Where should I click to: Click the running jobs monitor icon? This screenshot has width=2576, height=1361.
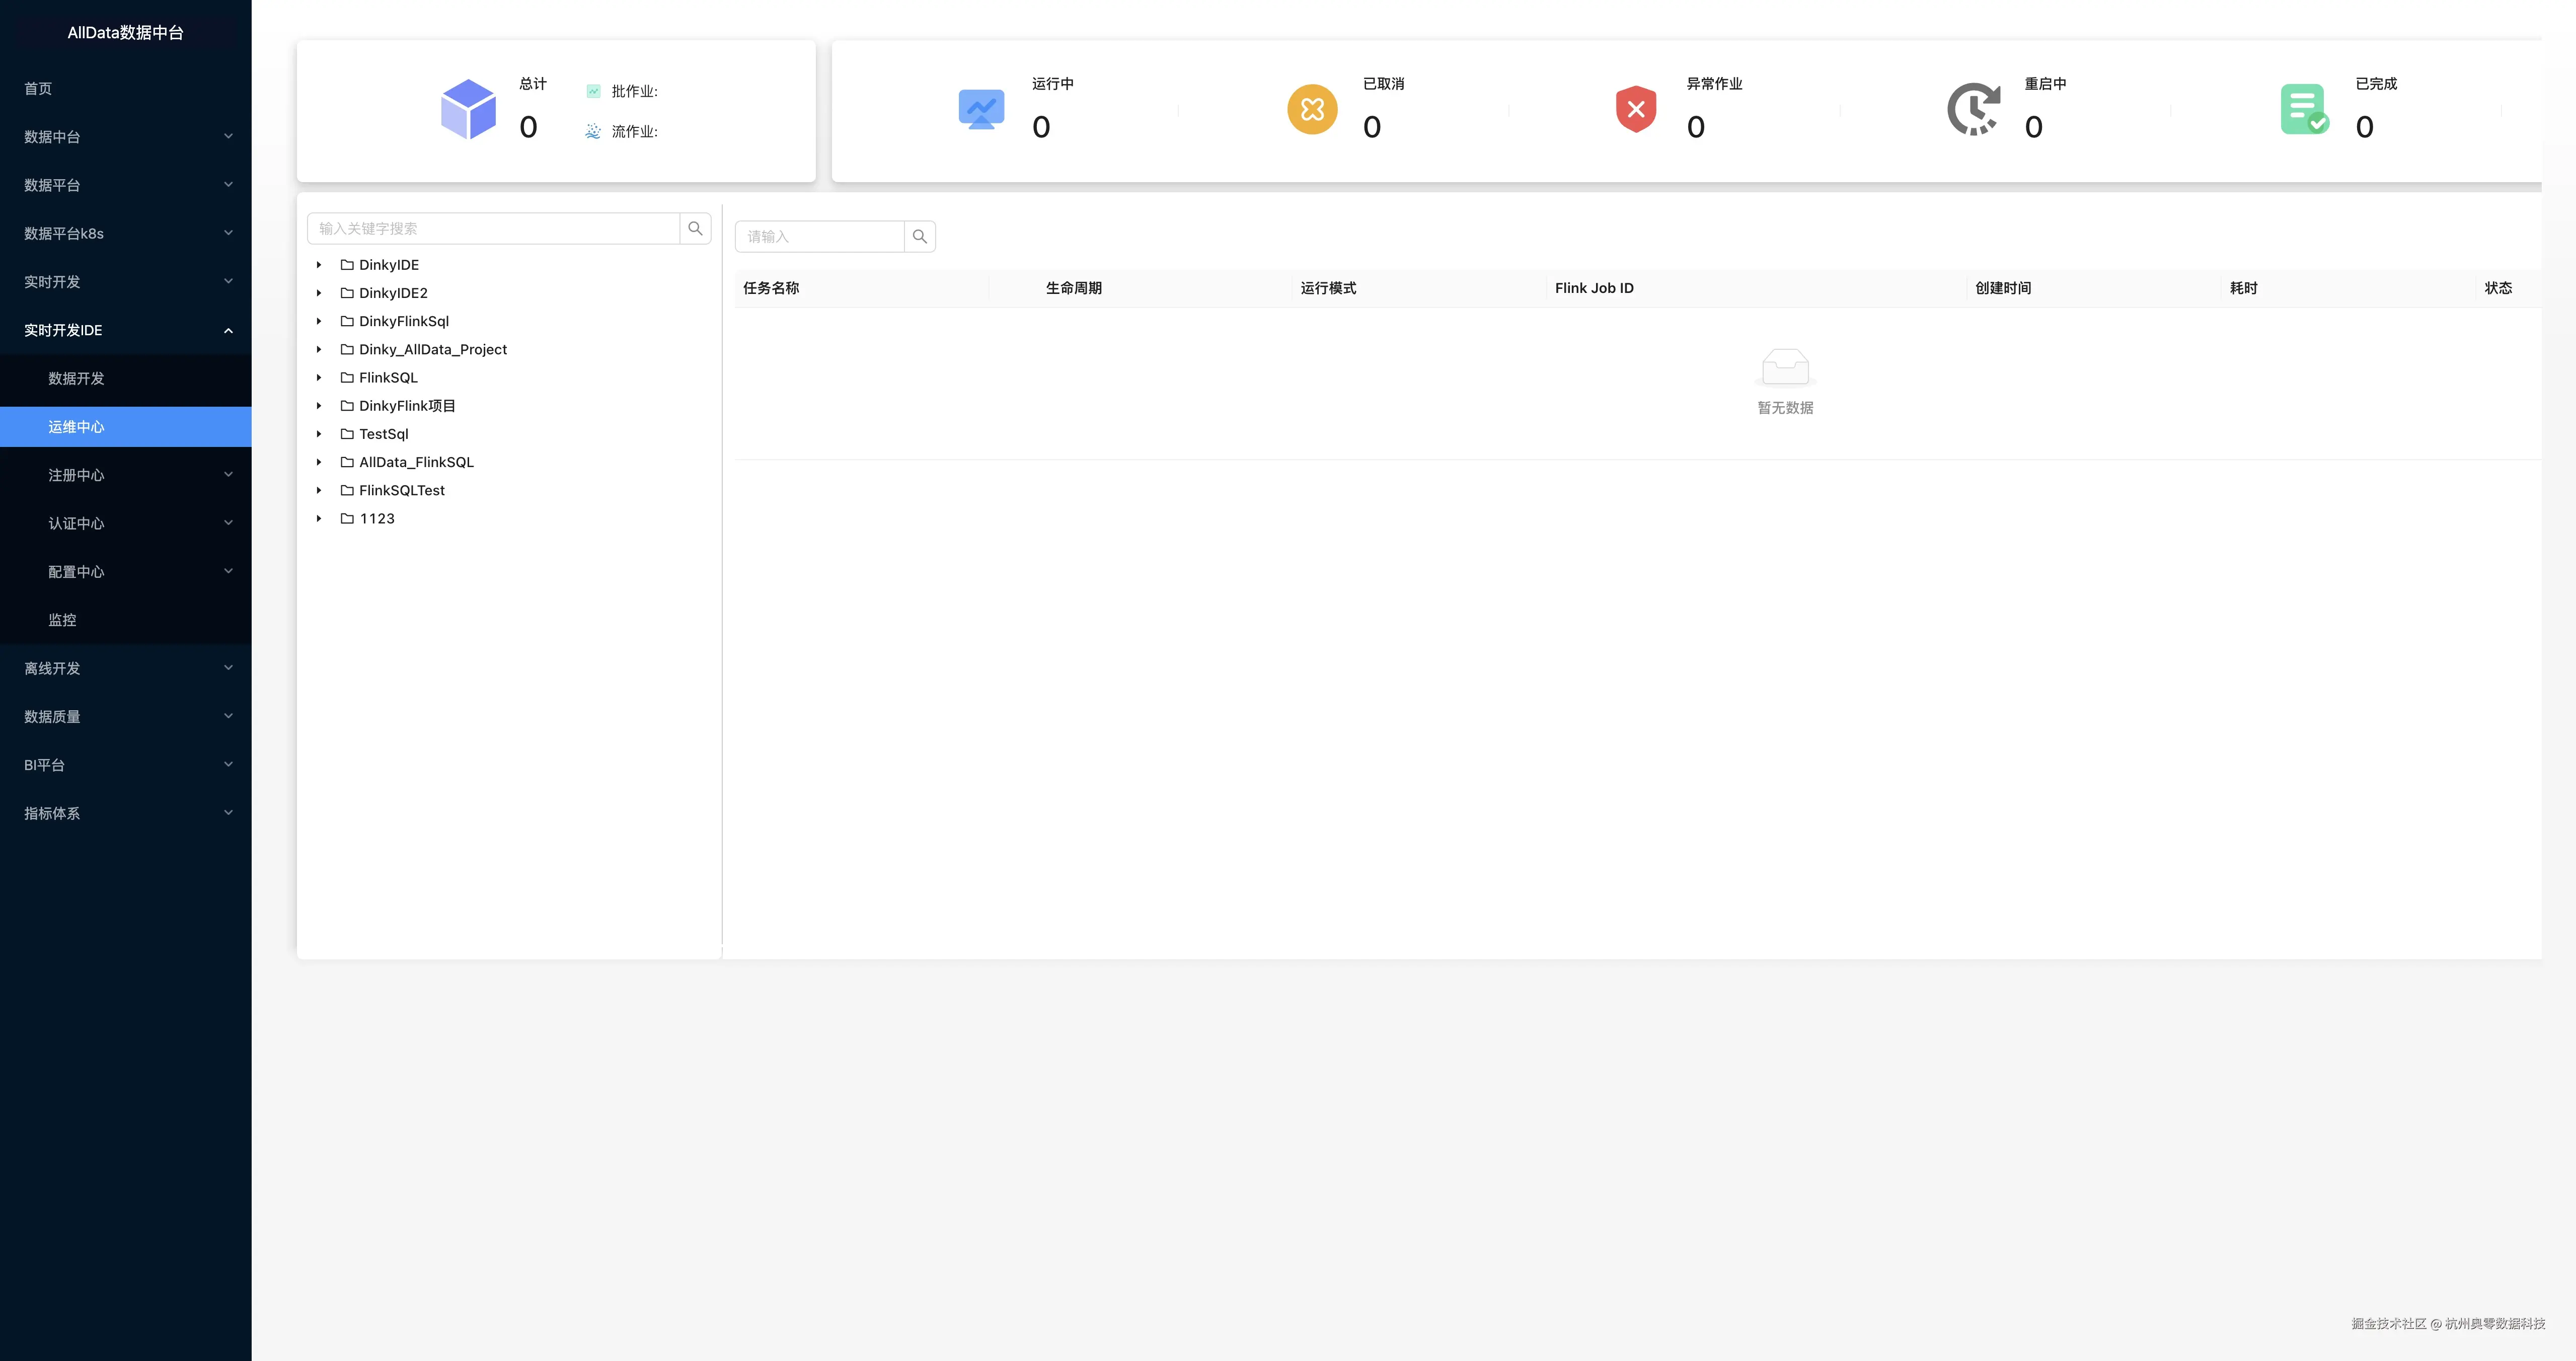point(981,109)
